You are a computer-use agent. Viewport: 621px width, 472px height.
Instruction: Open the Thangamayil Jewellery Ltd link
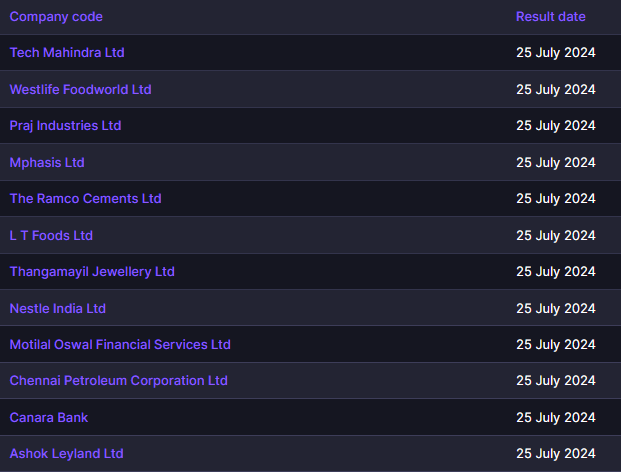click(x=92, y=272)
